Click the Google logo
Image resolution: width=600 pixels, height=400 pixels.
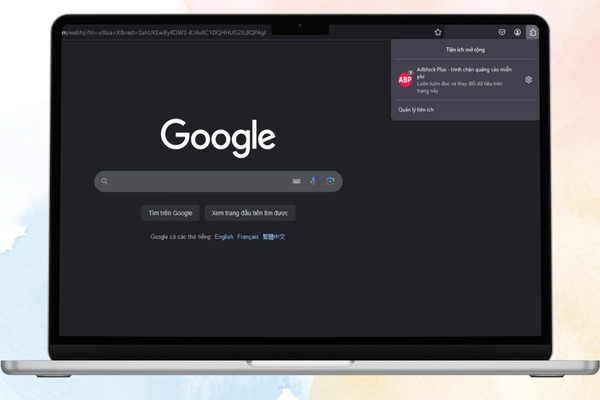point(218,138)
